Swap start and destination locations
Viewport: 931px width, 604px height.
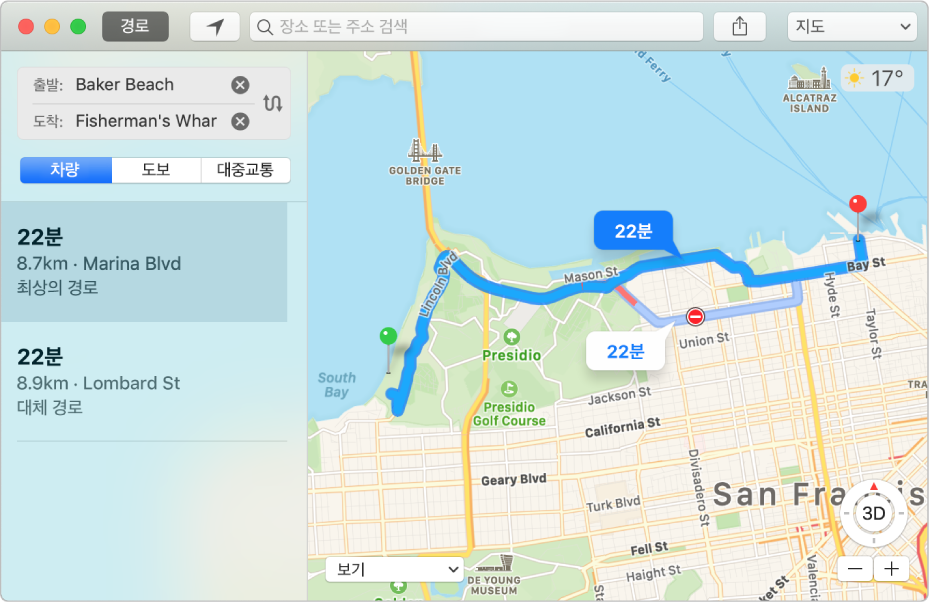click(273, 103)
